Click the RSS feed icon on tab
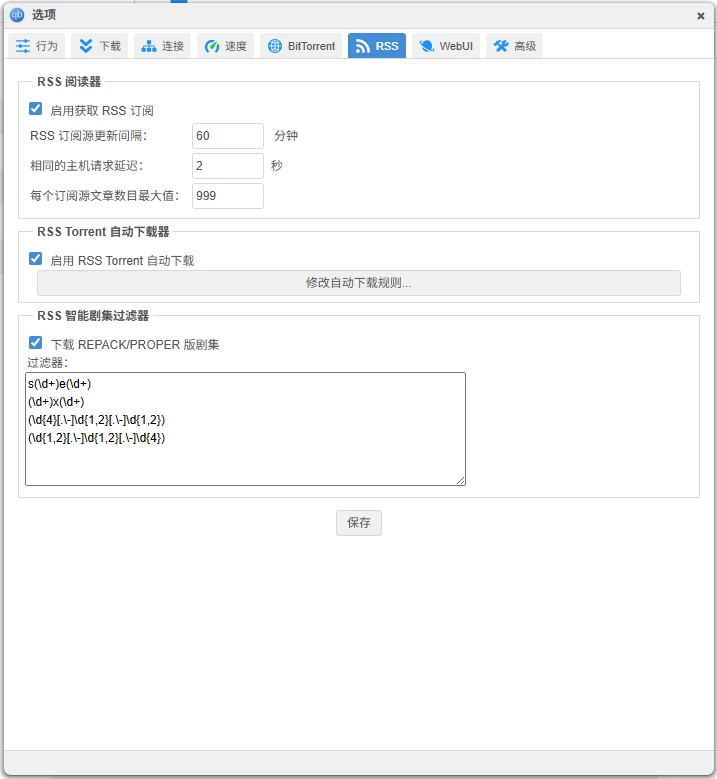 click(362, 46)
